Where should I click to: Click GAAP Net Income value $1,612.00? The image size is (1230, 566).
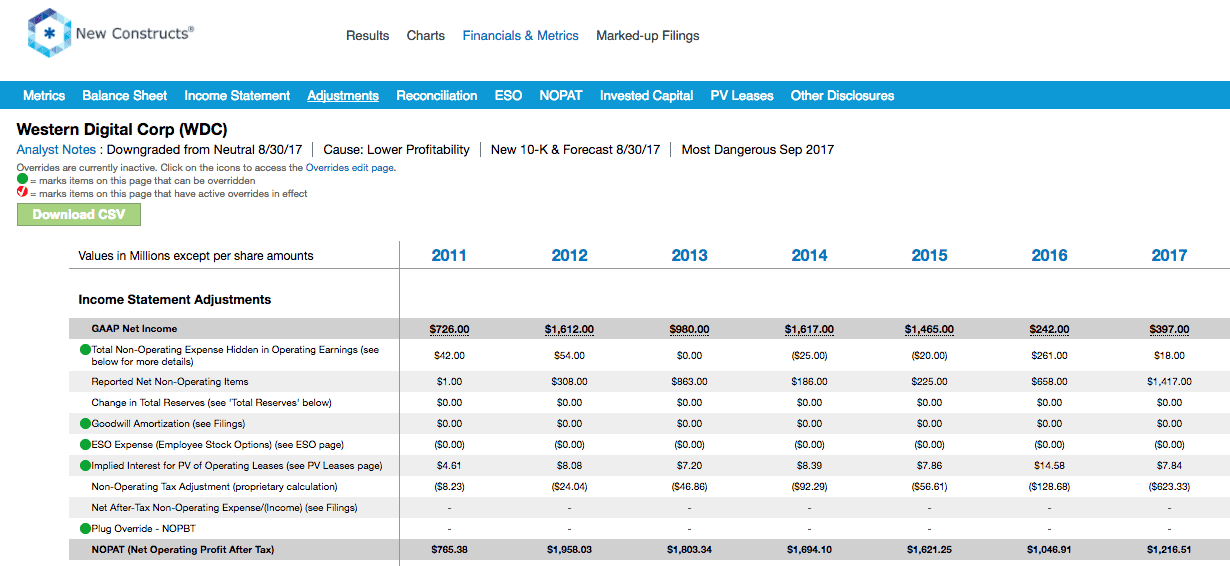(x=569, y=329)
